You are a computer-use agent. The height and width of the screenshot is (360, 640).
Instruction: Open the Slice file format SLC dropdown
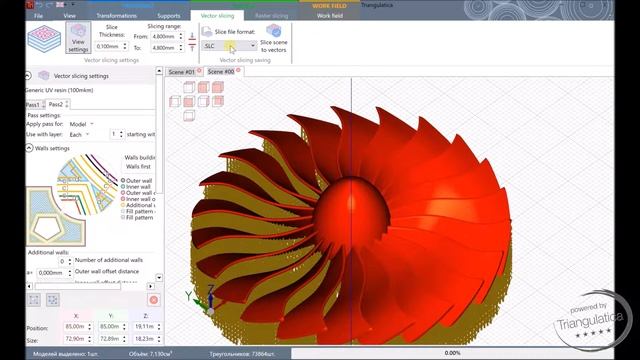point(229,46)
